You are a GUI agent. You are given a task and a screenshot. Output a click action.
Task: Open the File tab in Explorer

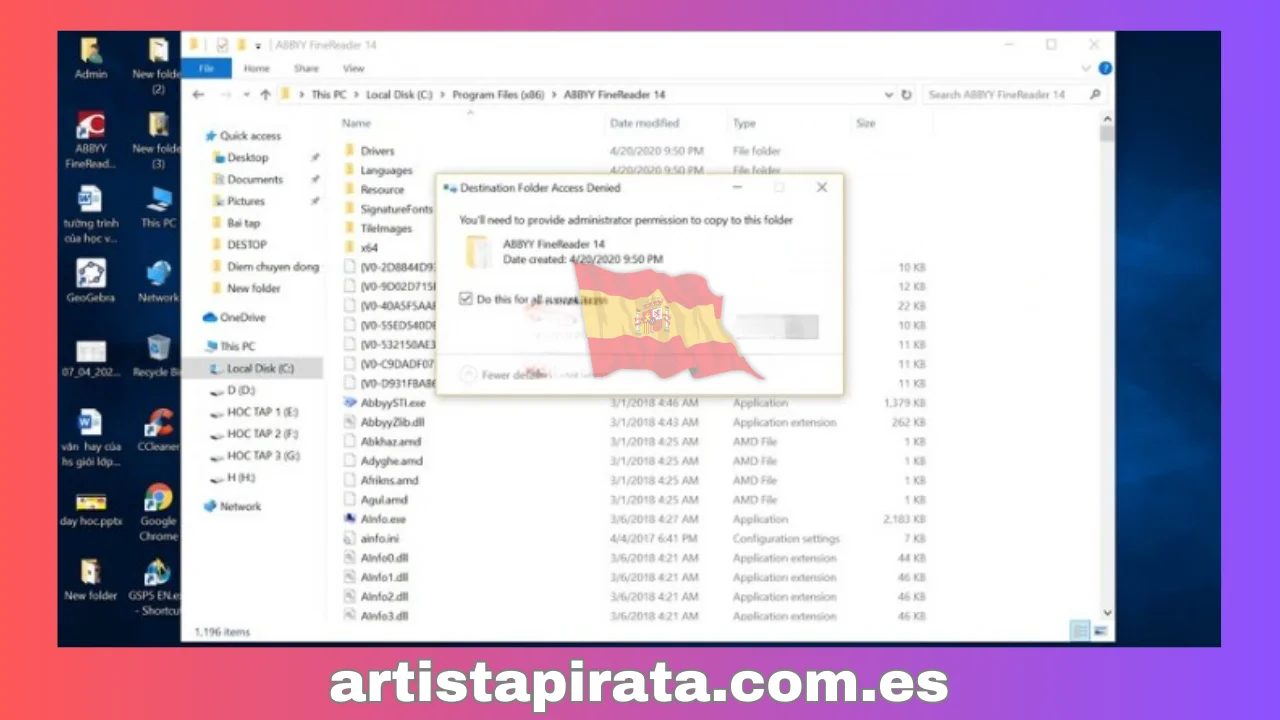click(207, 69)
